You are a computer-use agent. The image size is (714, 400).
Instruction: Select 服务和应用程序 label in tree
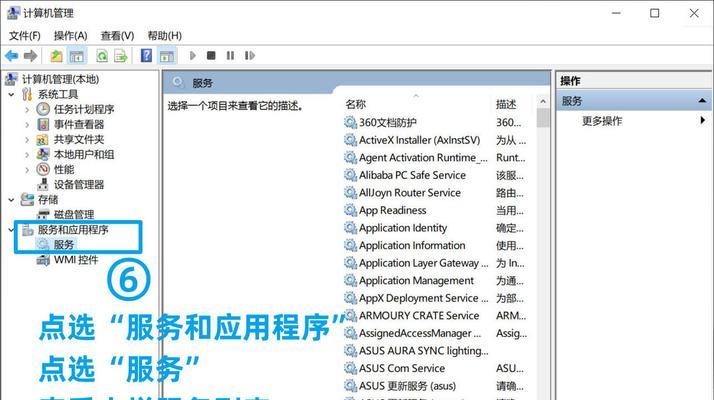click(73, 230)
